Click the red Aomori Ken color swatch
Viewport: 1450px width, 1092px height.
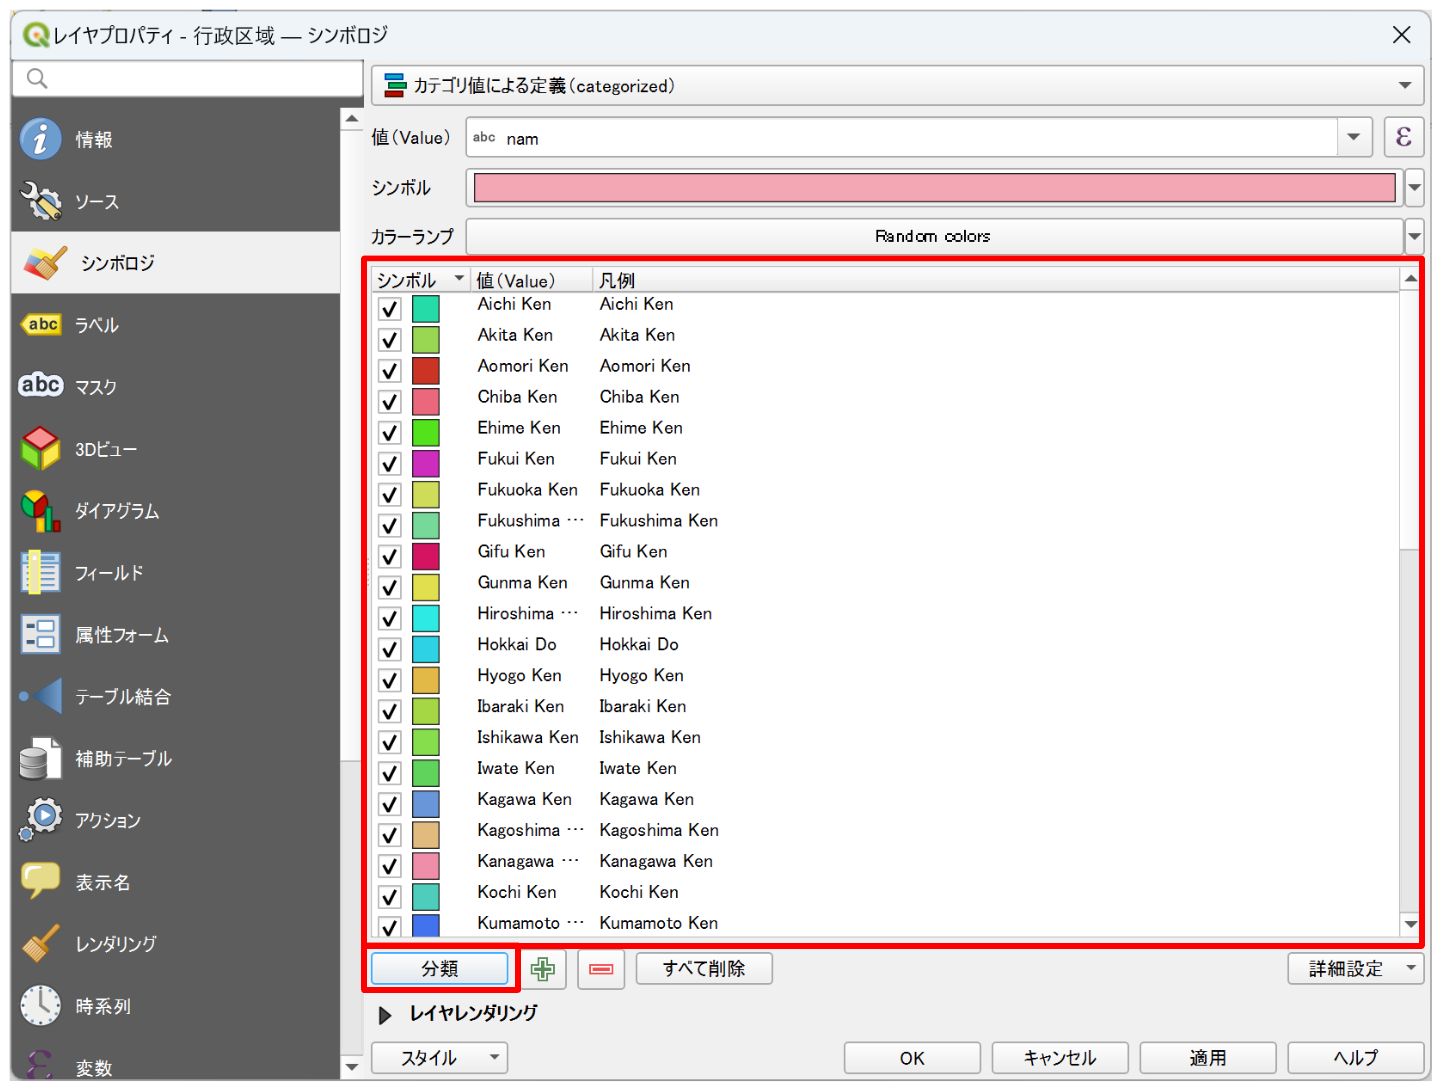[x=426, y=371]
